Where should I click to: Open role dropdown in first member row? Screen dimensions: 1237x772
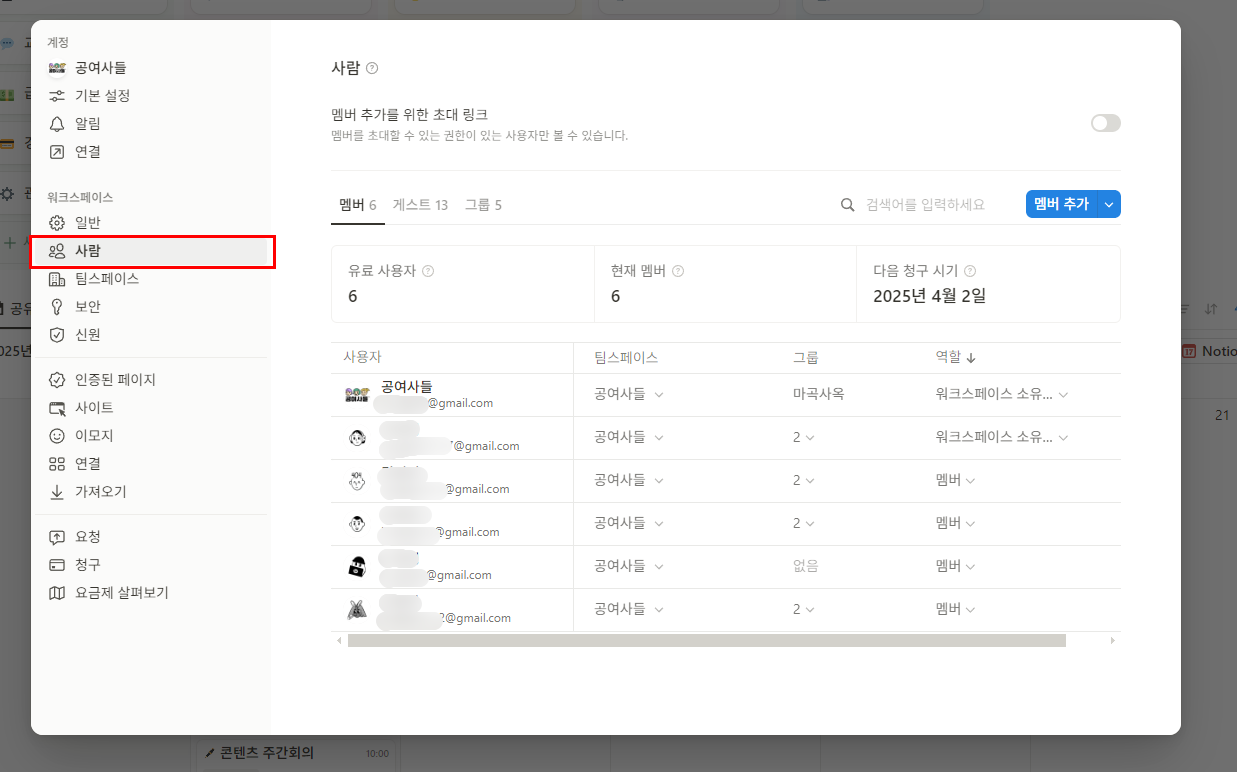1002,395
